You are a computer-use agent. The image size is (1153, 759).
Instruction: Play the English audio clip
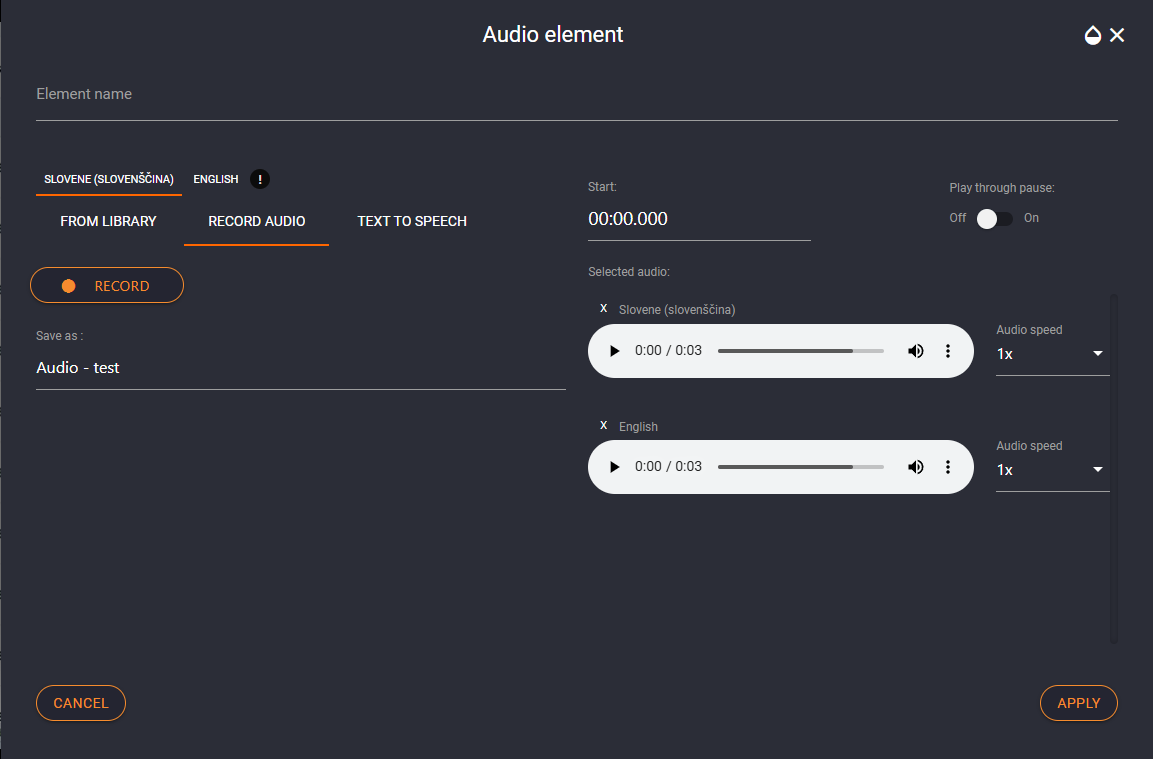pos(615,467)
